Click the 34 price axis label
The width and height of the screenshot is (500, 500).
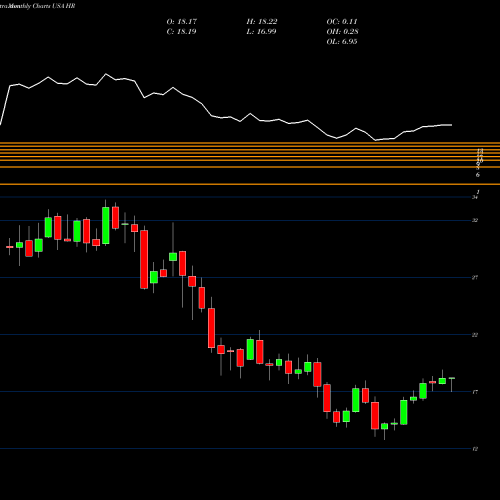pyautogui.click(x=475, y=197)
